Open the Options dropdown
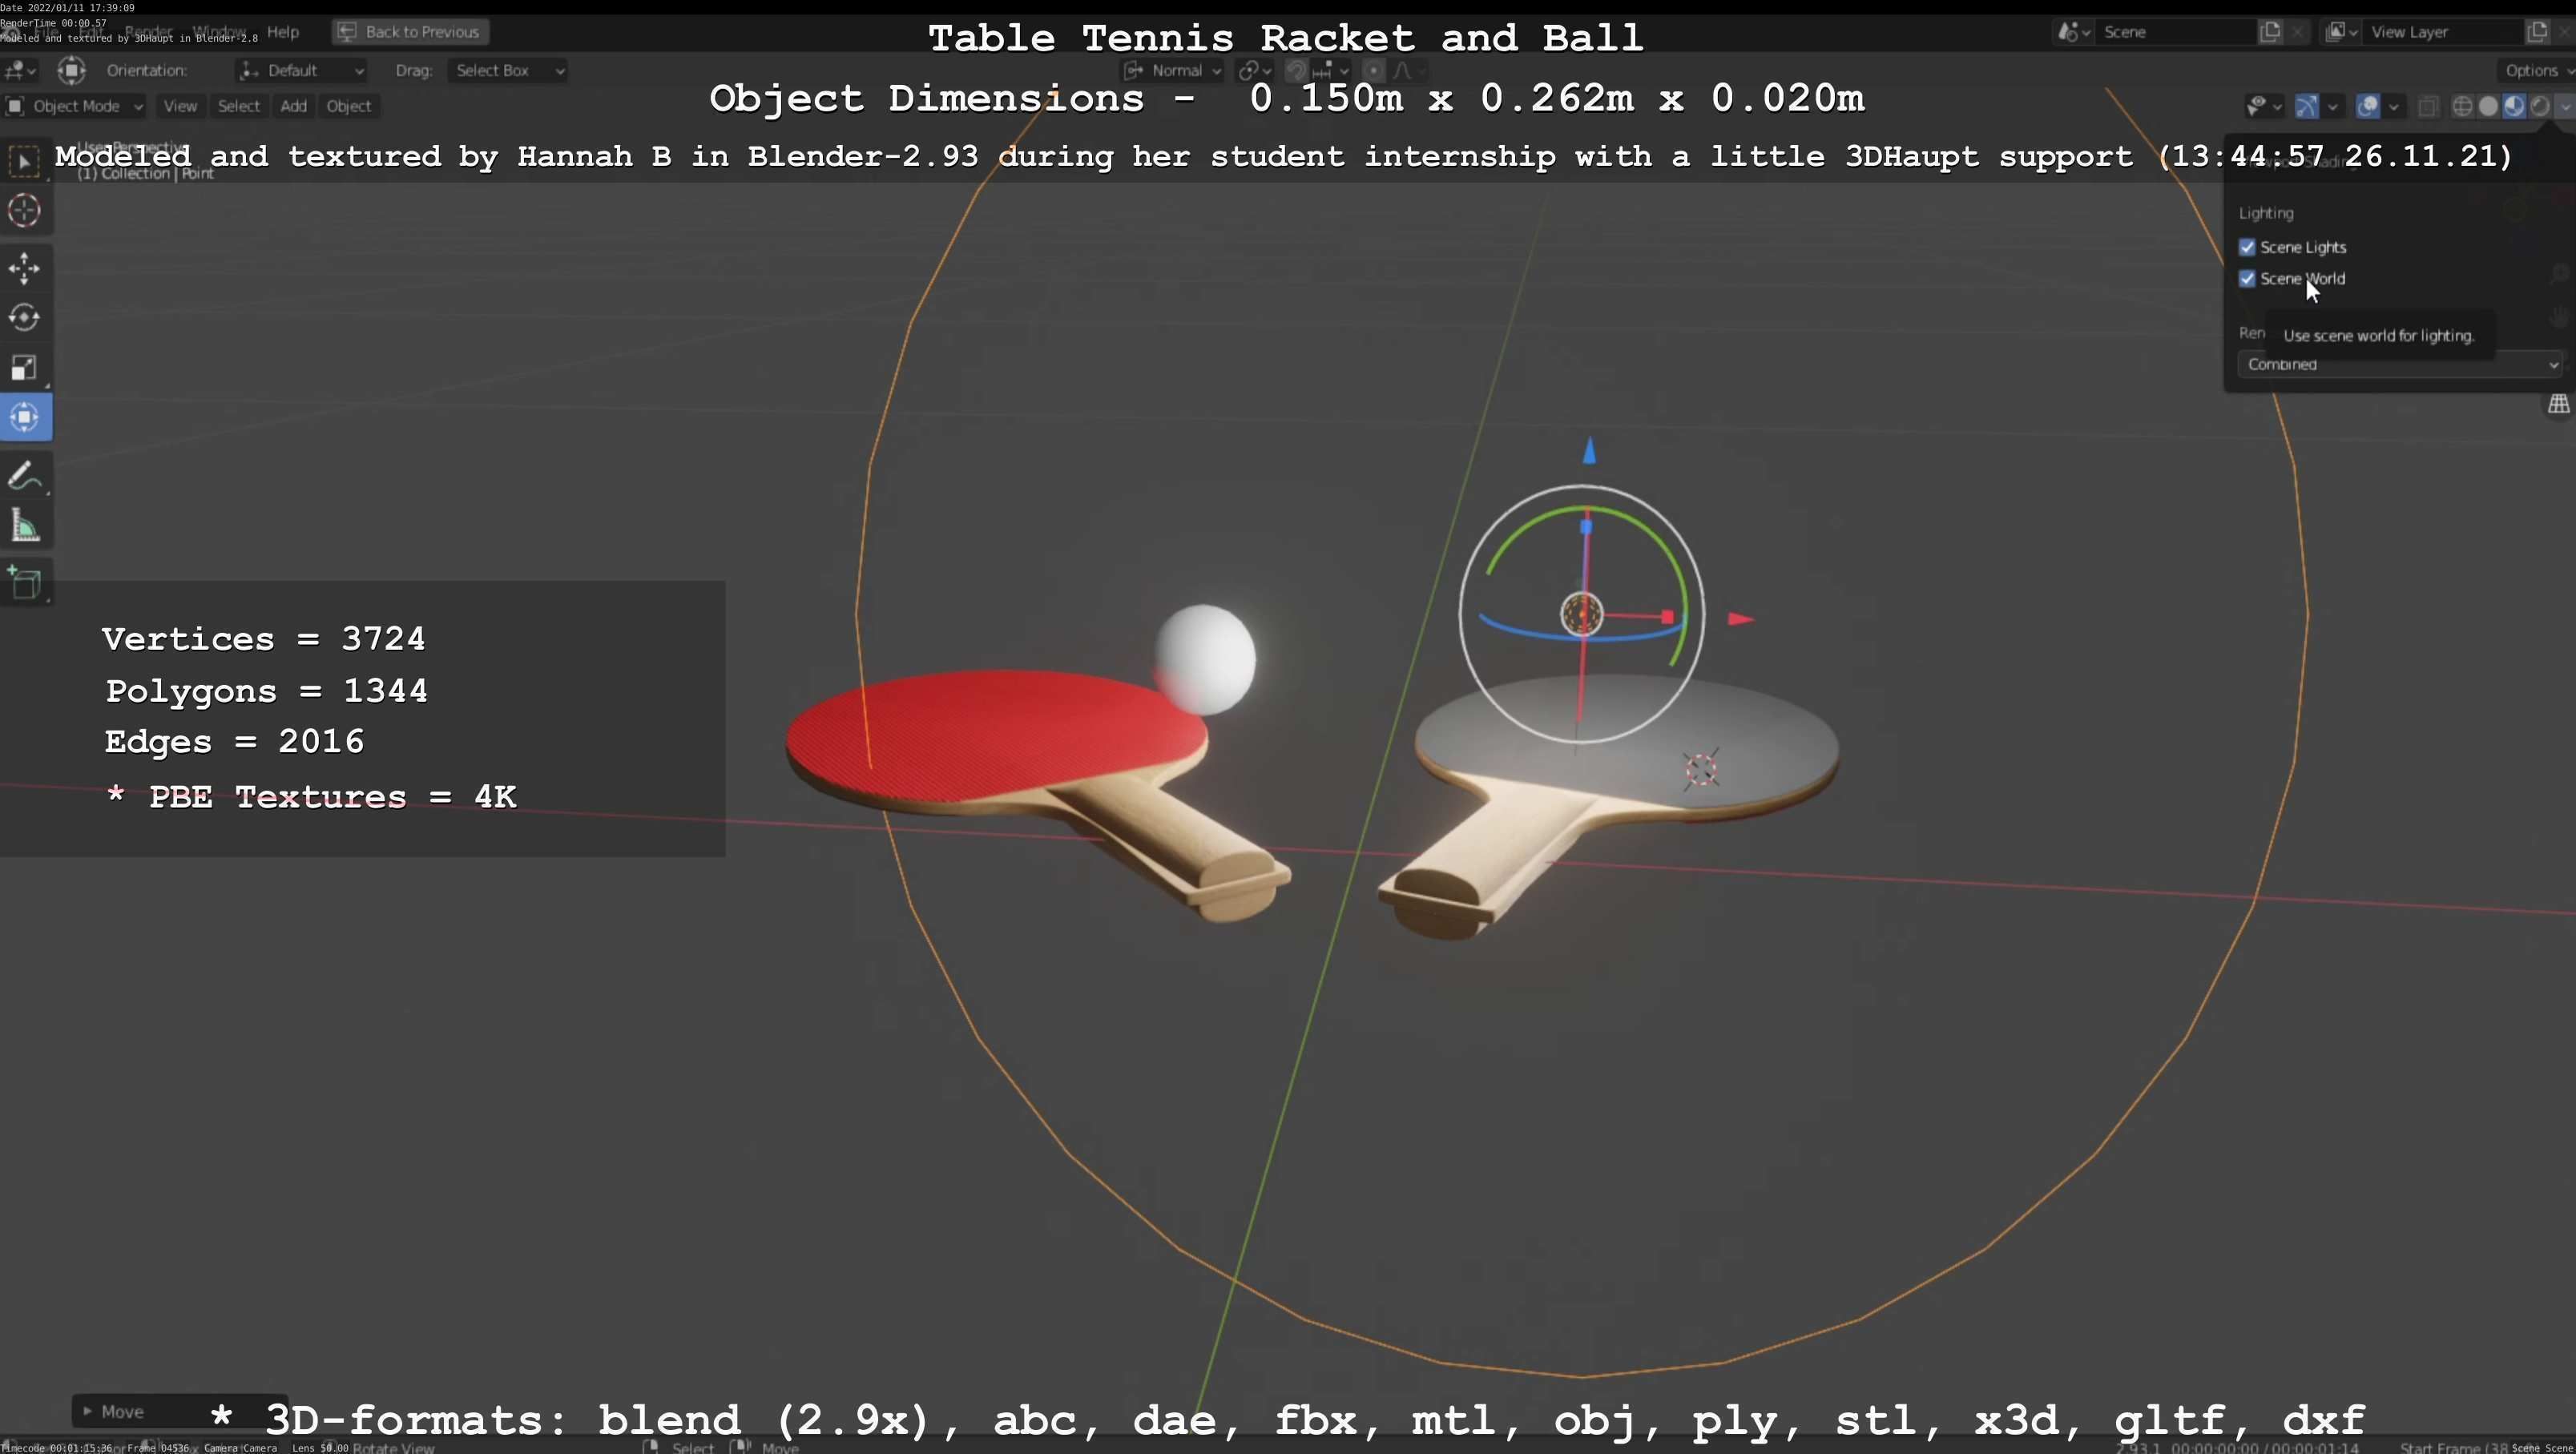The height and width of the screenshot is (1454, 2576). 2536,70
